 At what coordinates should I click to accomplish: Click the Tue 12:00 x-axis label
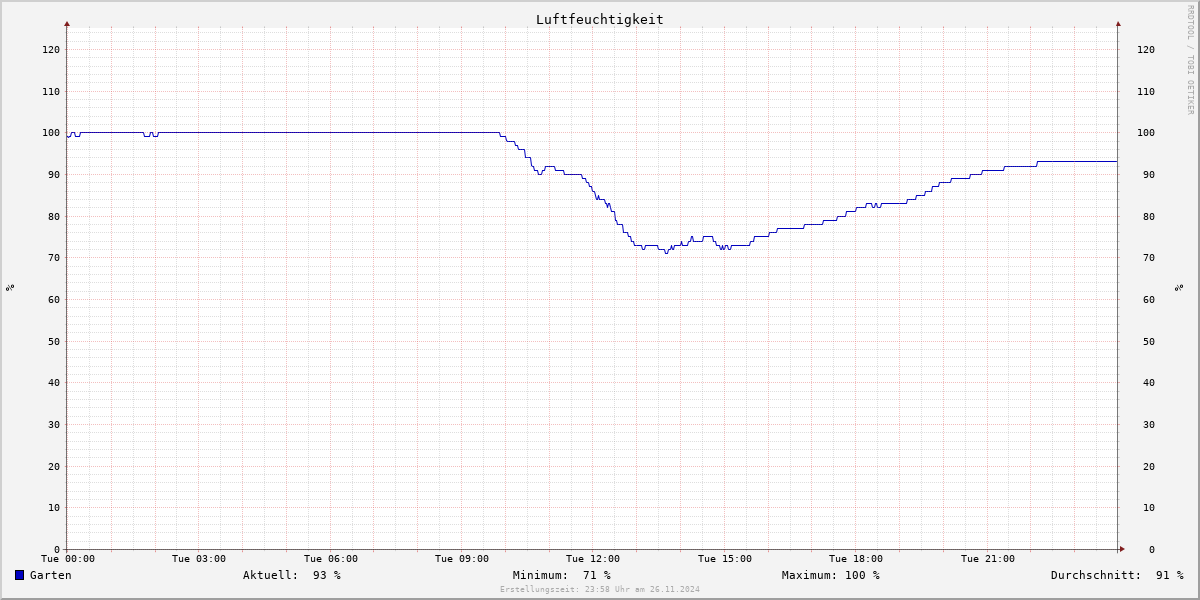click(593, 559)
